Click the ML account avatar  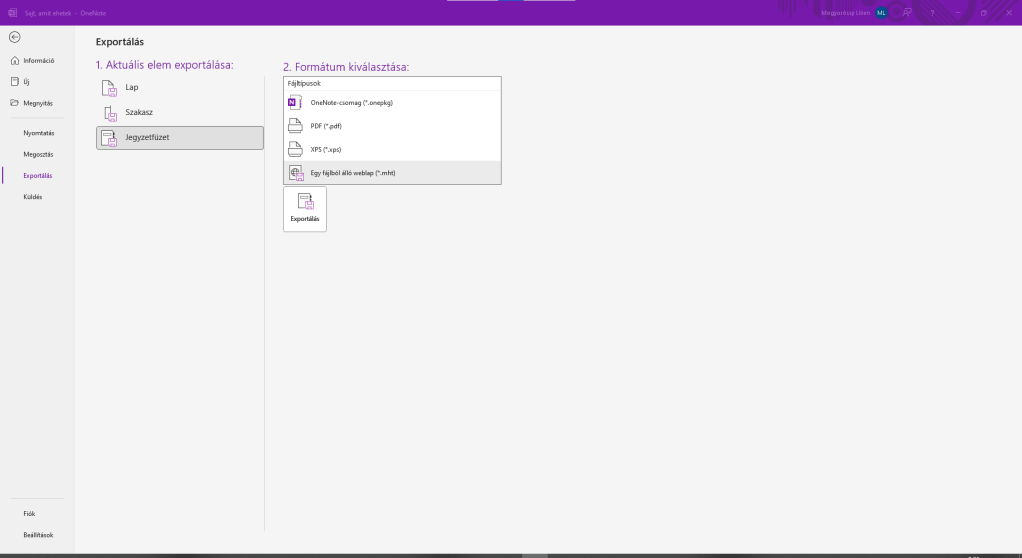[881, 13]
